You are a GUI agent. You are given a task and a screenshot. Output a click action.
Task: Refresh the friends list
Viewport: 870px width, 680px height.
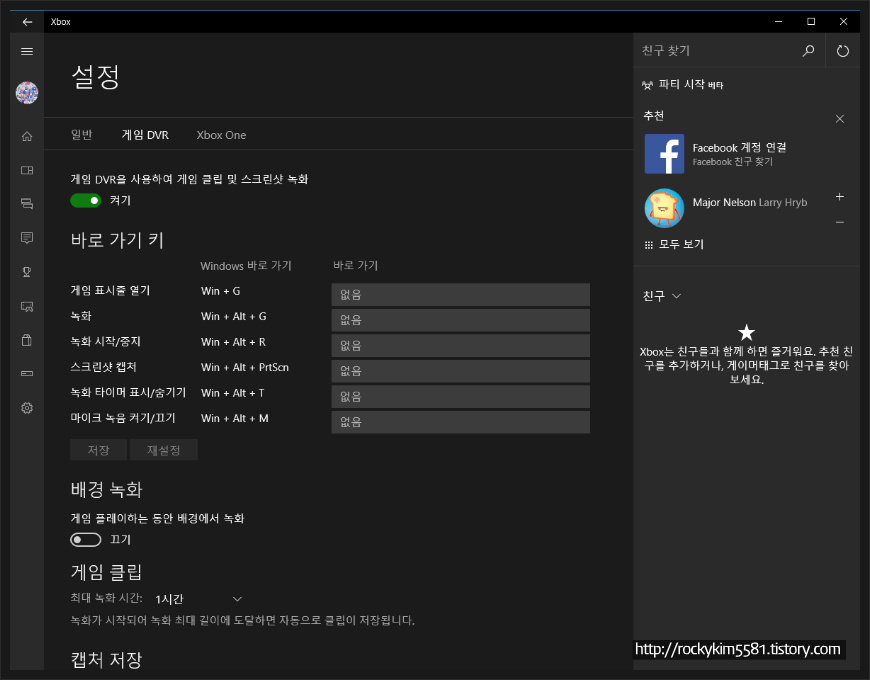[x=843, y=50]
